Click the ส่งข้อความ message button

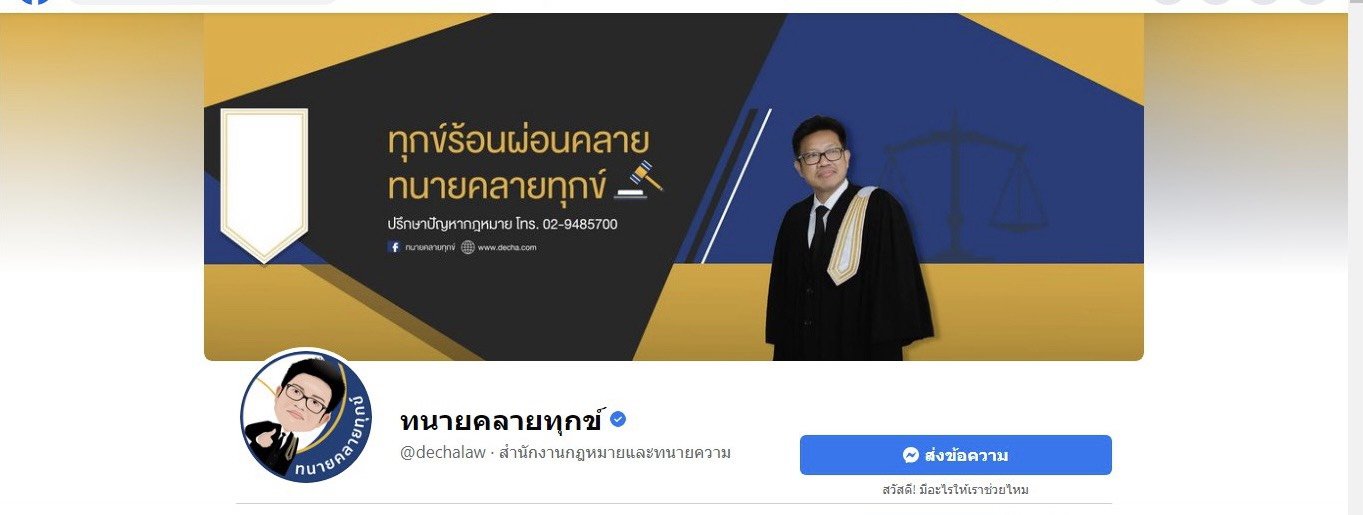pyautogui.click(x=955, y=455)
